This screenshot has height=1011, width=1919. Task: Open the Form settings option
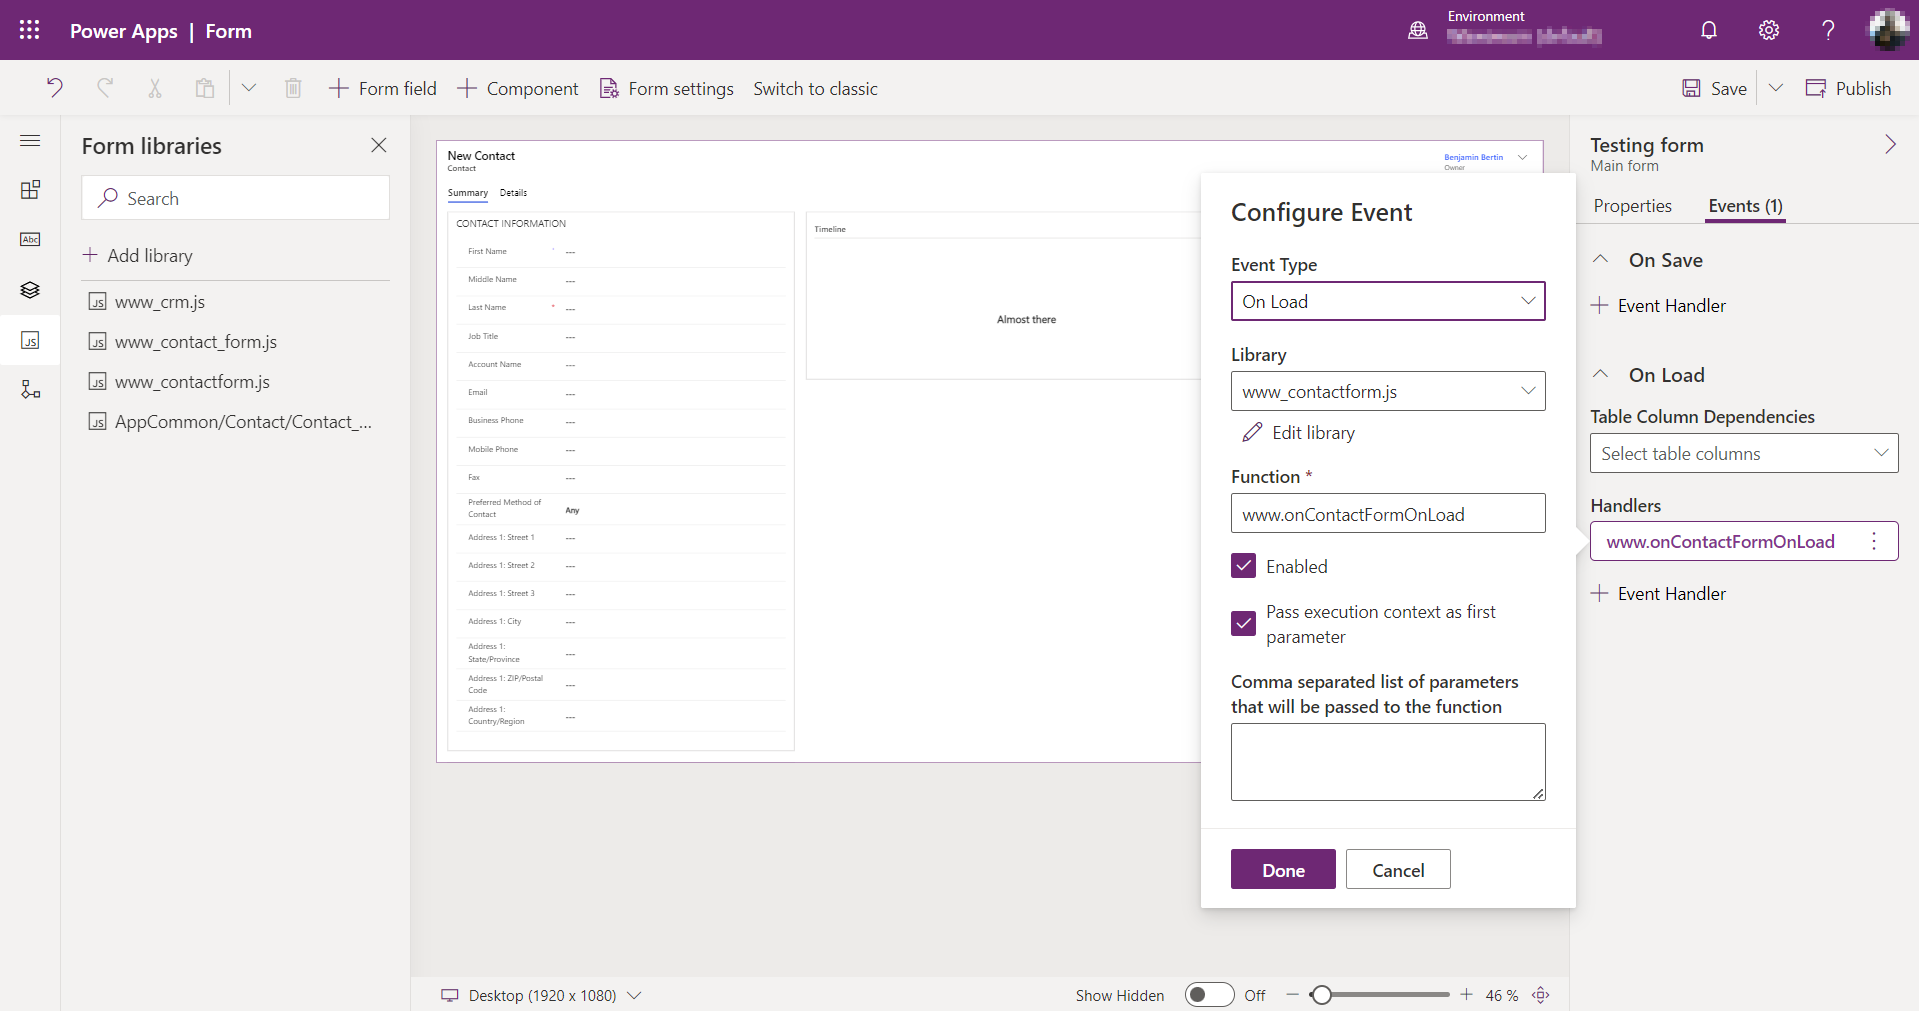tap(666, 88)
